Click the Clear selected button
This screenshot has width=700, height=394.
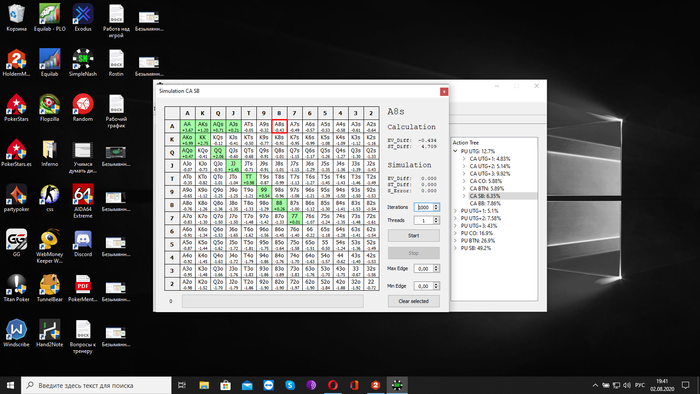pyautogui.click(x=413, y=301)
